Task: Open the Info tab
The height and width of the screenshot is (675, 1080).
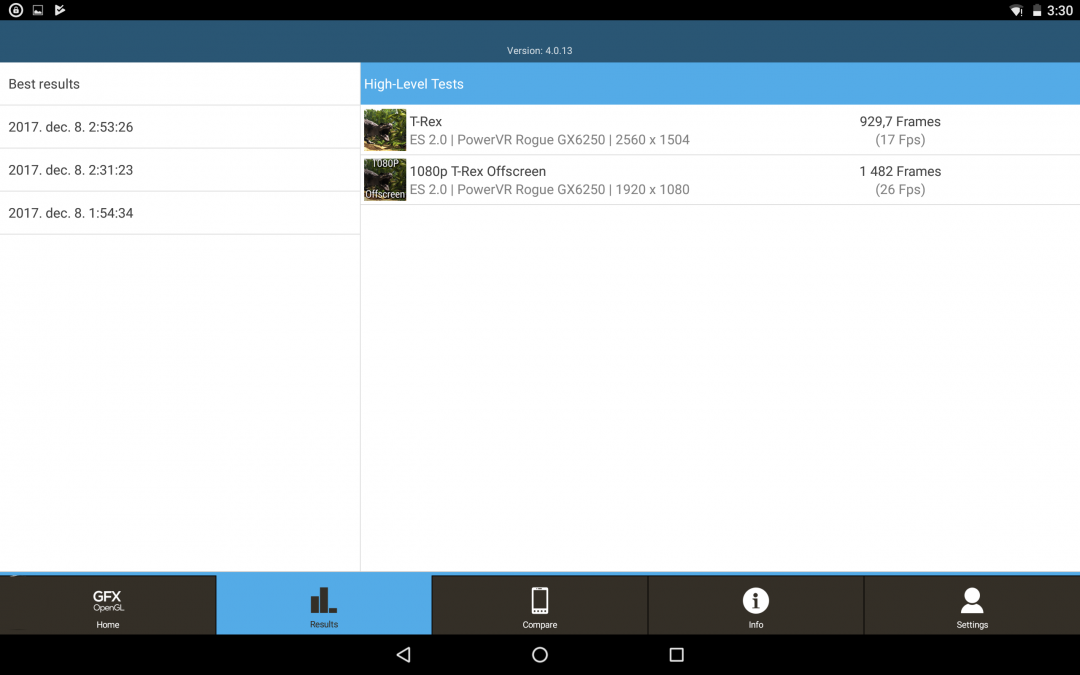Action: pos(756,605)
